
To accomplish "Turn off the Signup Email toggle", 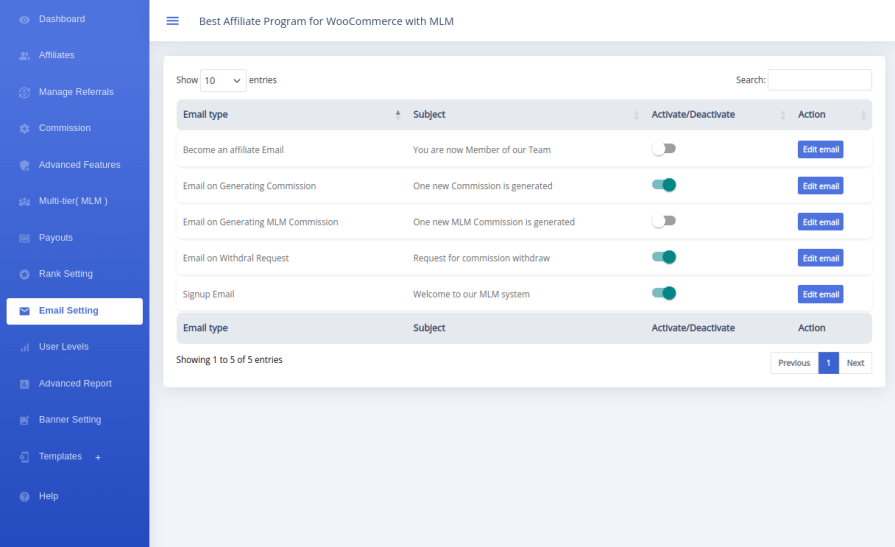I will 664,293.
